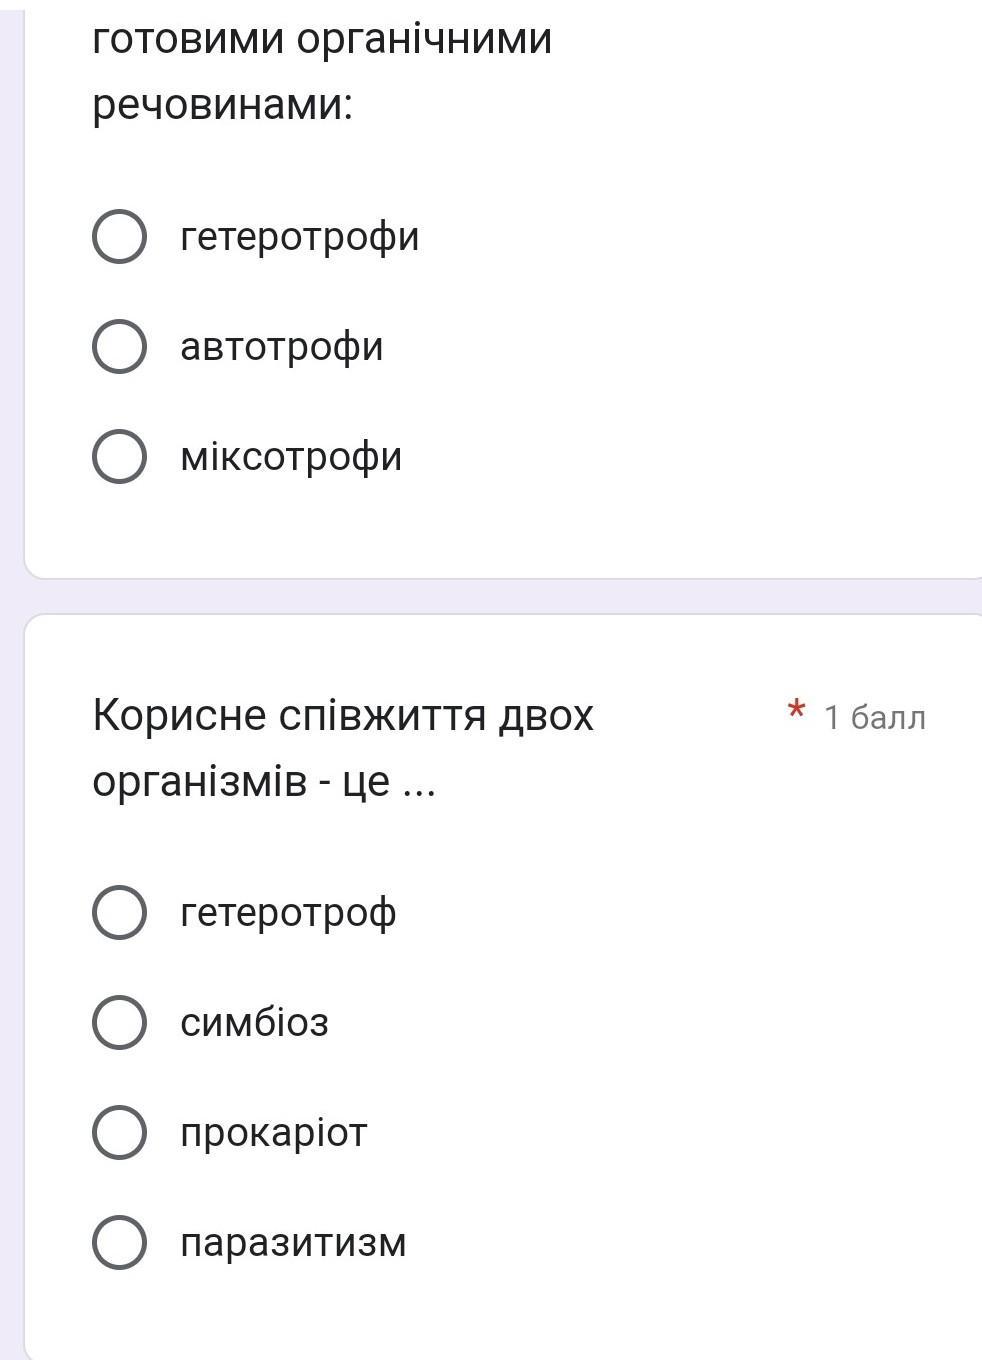Click the purple gap between question cards
Image resolution: width=982 pixels, height=1360 pixels.
500,597
